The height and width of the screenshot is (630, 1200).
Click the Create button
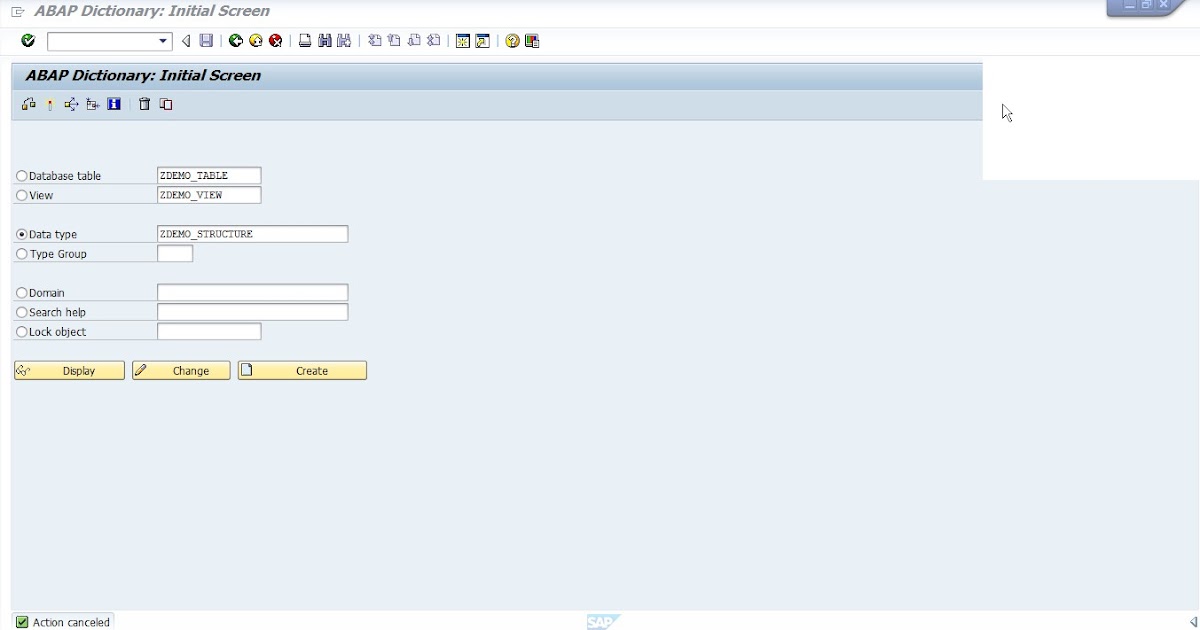(302, 370)
